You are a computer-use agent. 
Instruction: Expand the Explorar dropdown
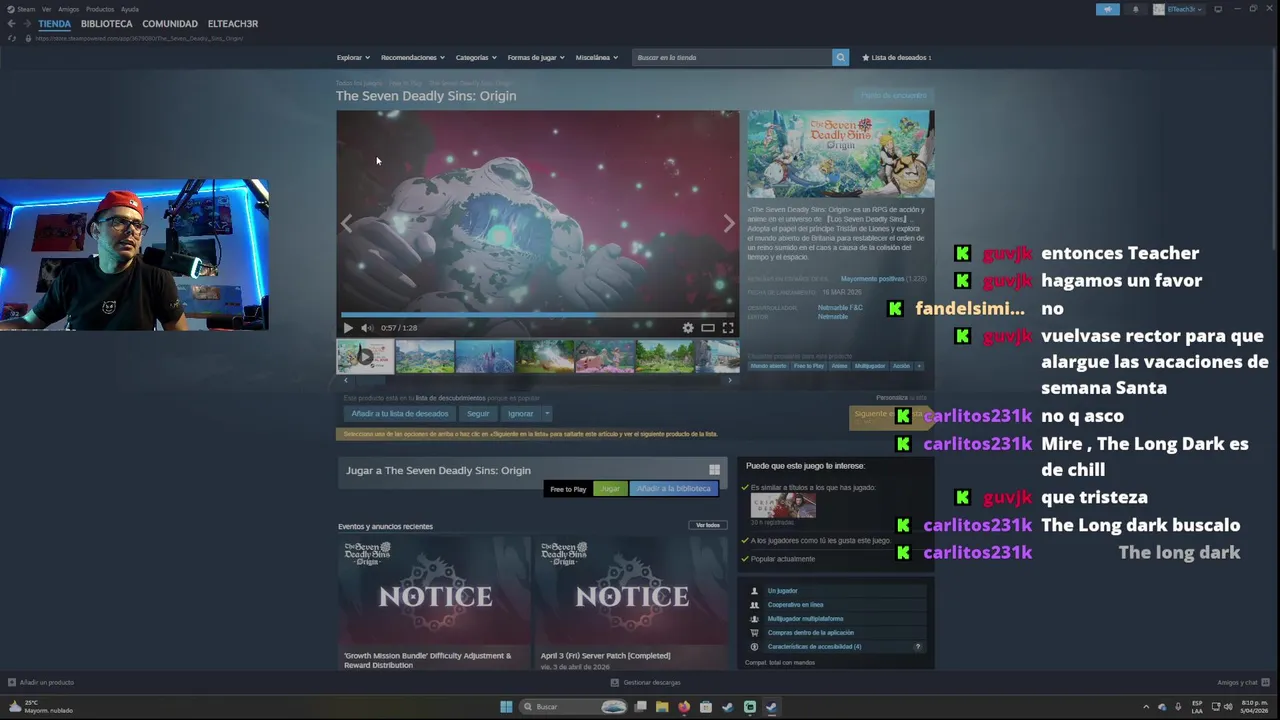353,57
